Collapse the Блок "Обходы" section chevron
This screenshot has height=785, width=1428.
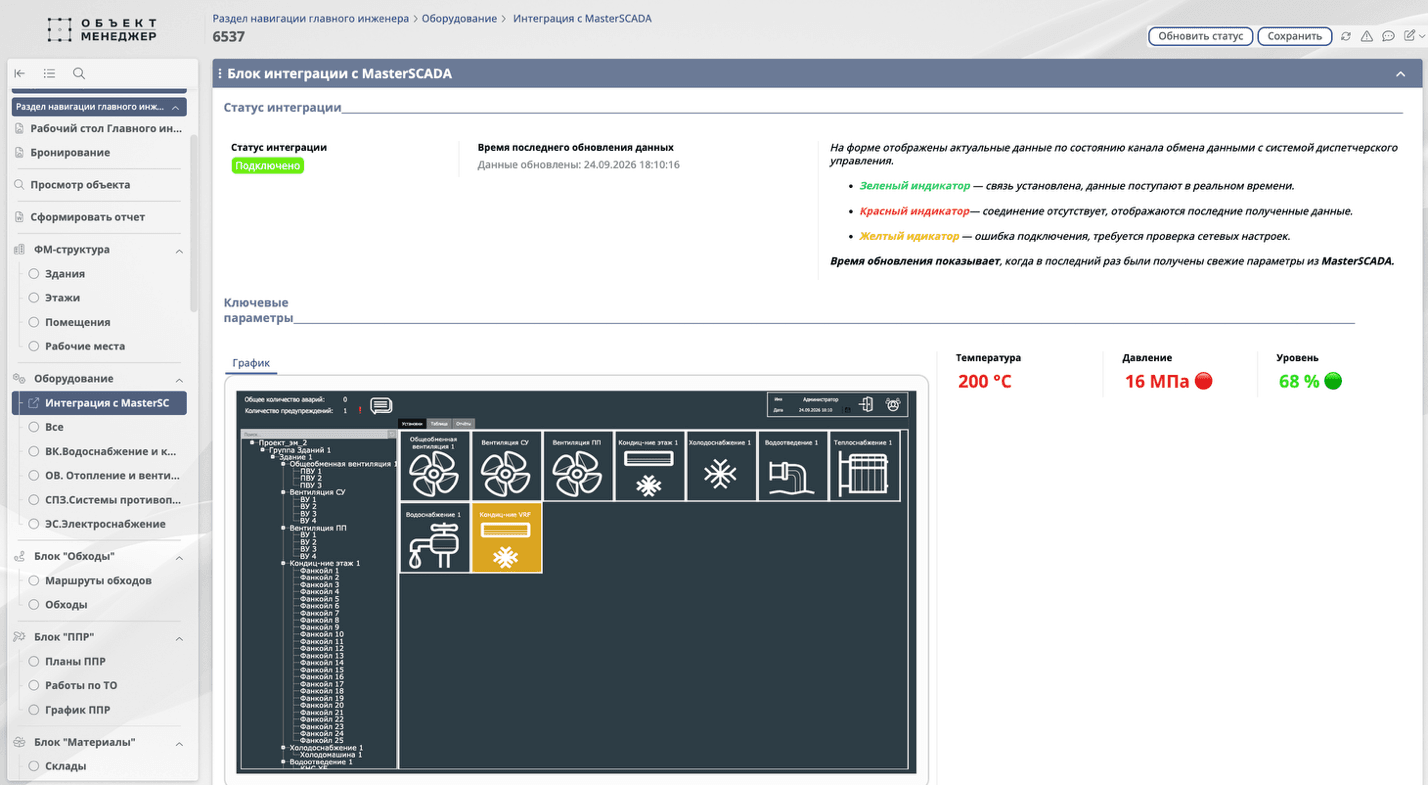click(179, 557)
